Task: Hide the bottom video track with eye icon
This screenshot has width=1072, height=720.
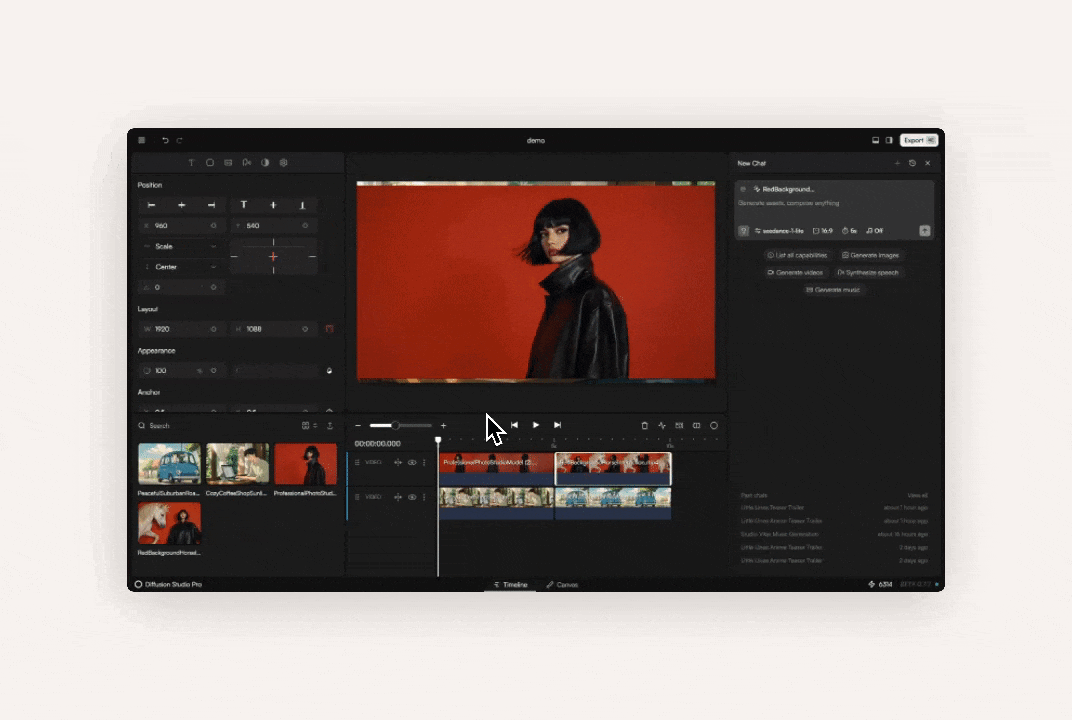Action: 412,497
